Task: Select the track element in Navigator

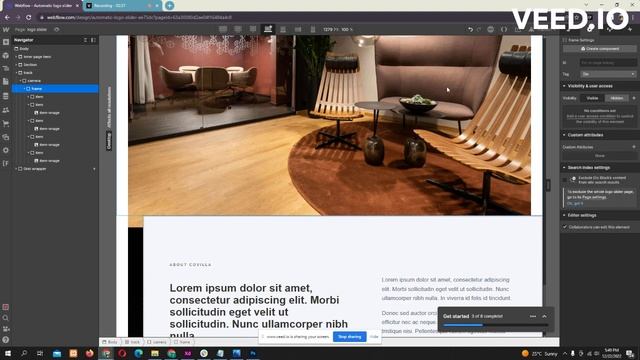Action: [x=28, y=73]
